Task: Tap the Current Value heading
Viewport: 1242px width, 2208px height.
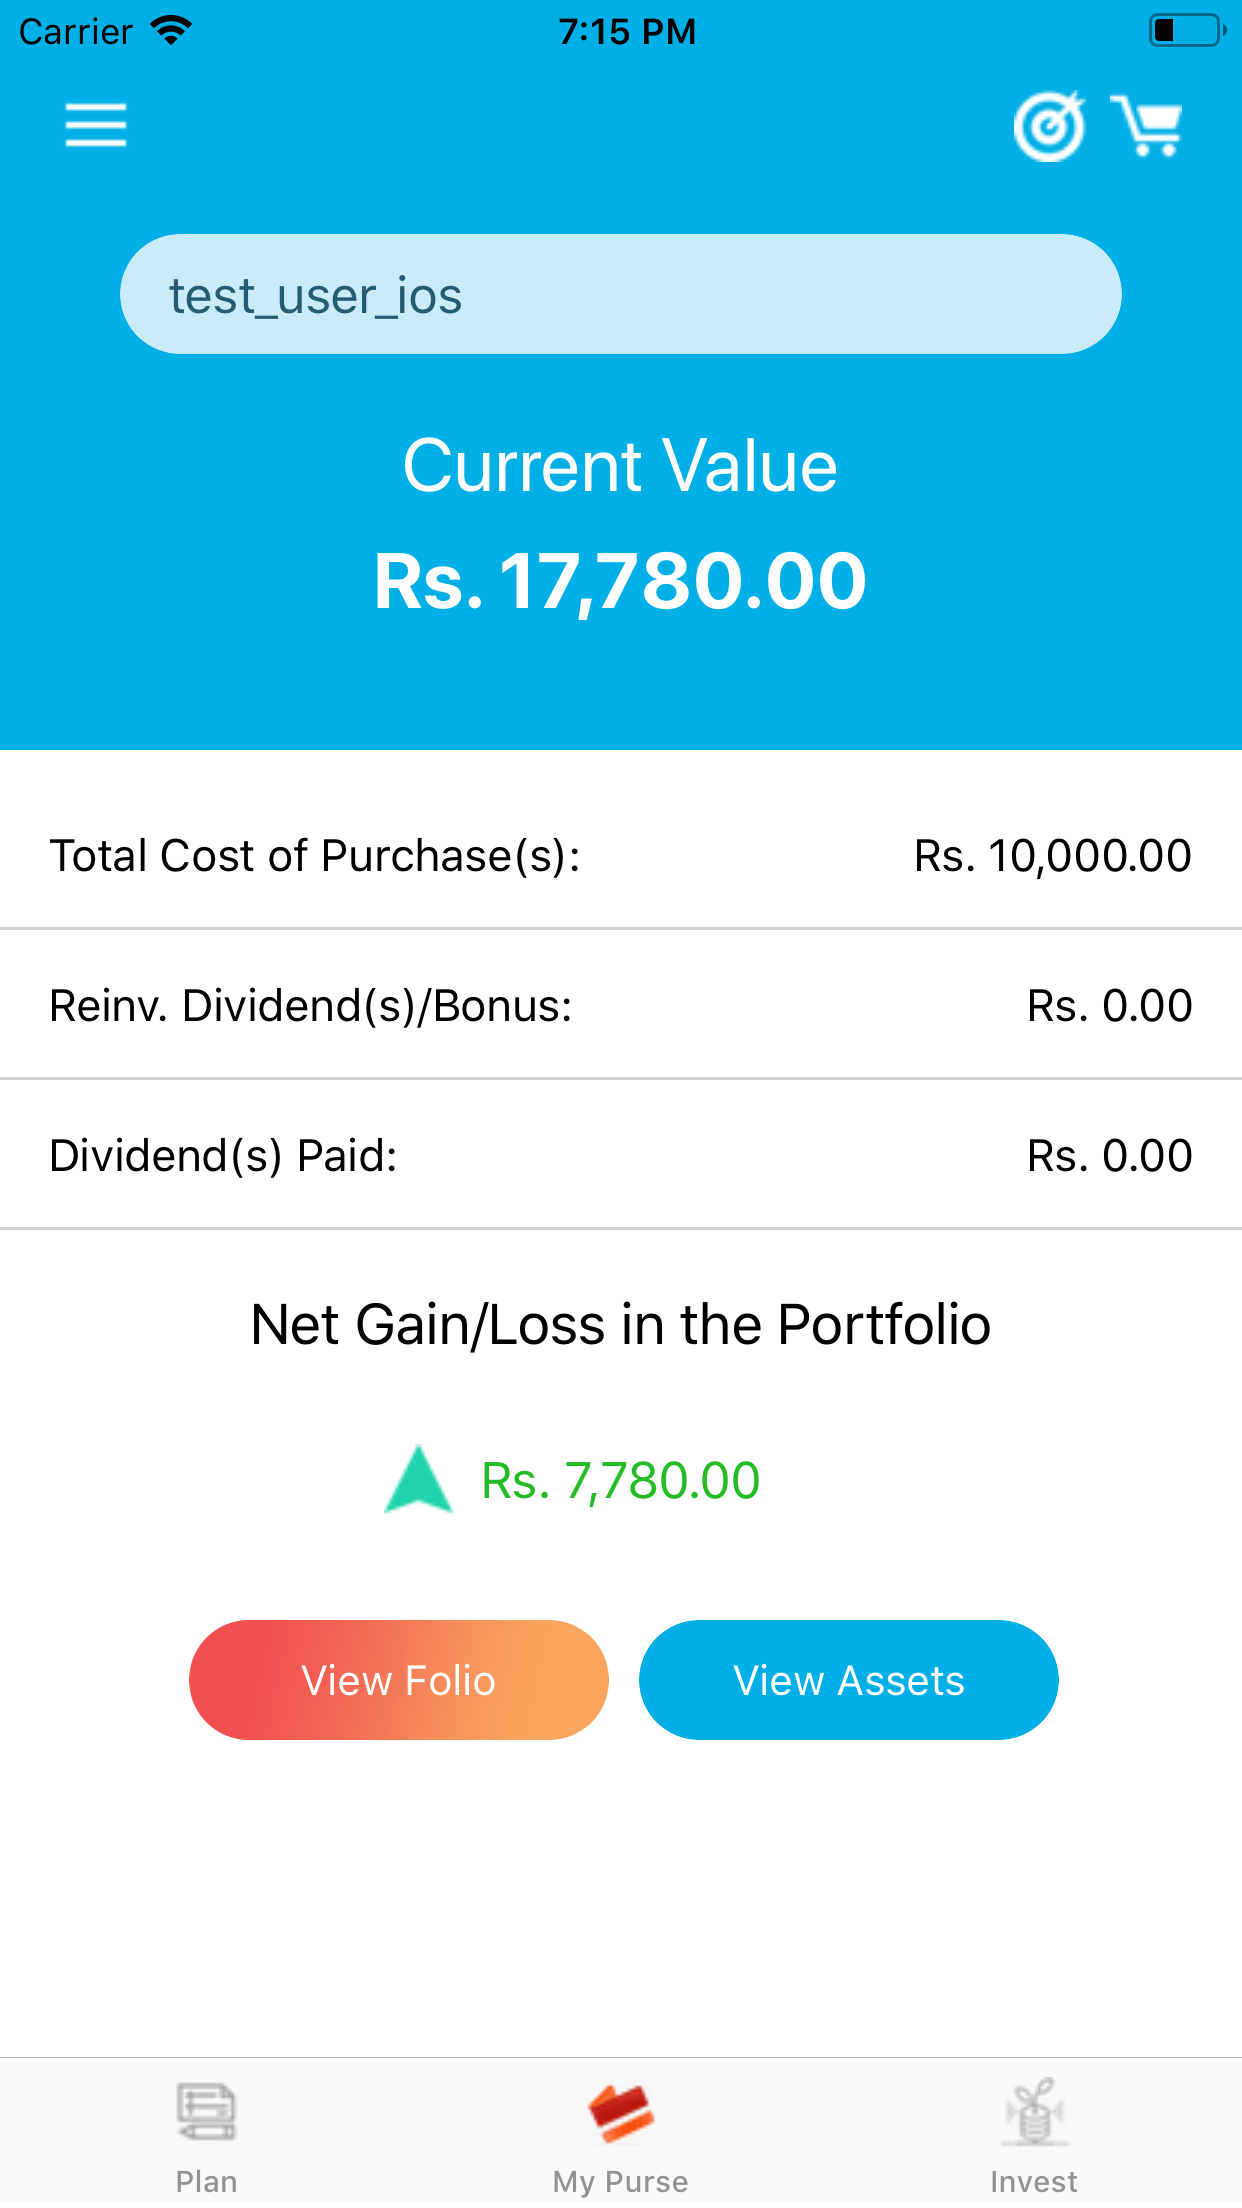Action: click(x=621, y=466)
